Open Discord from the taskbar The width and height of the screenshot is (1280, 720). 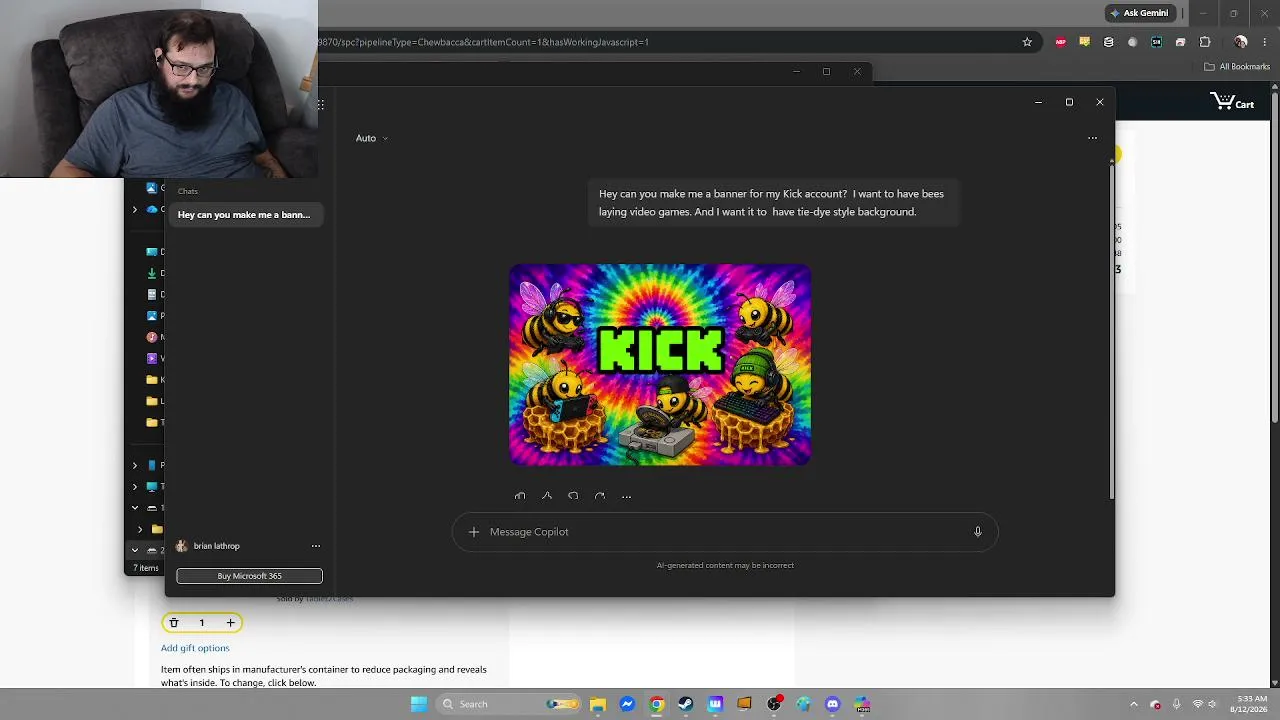click(x=833, y=704)
